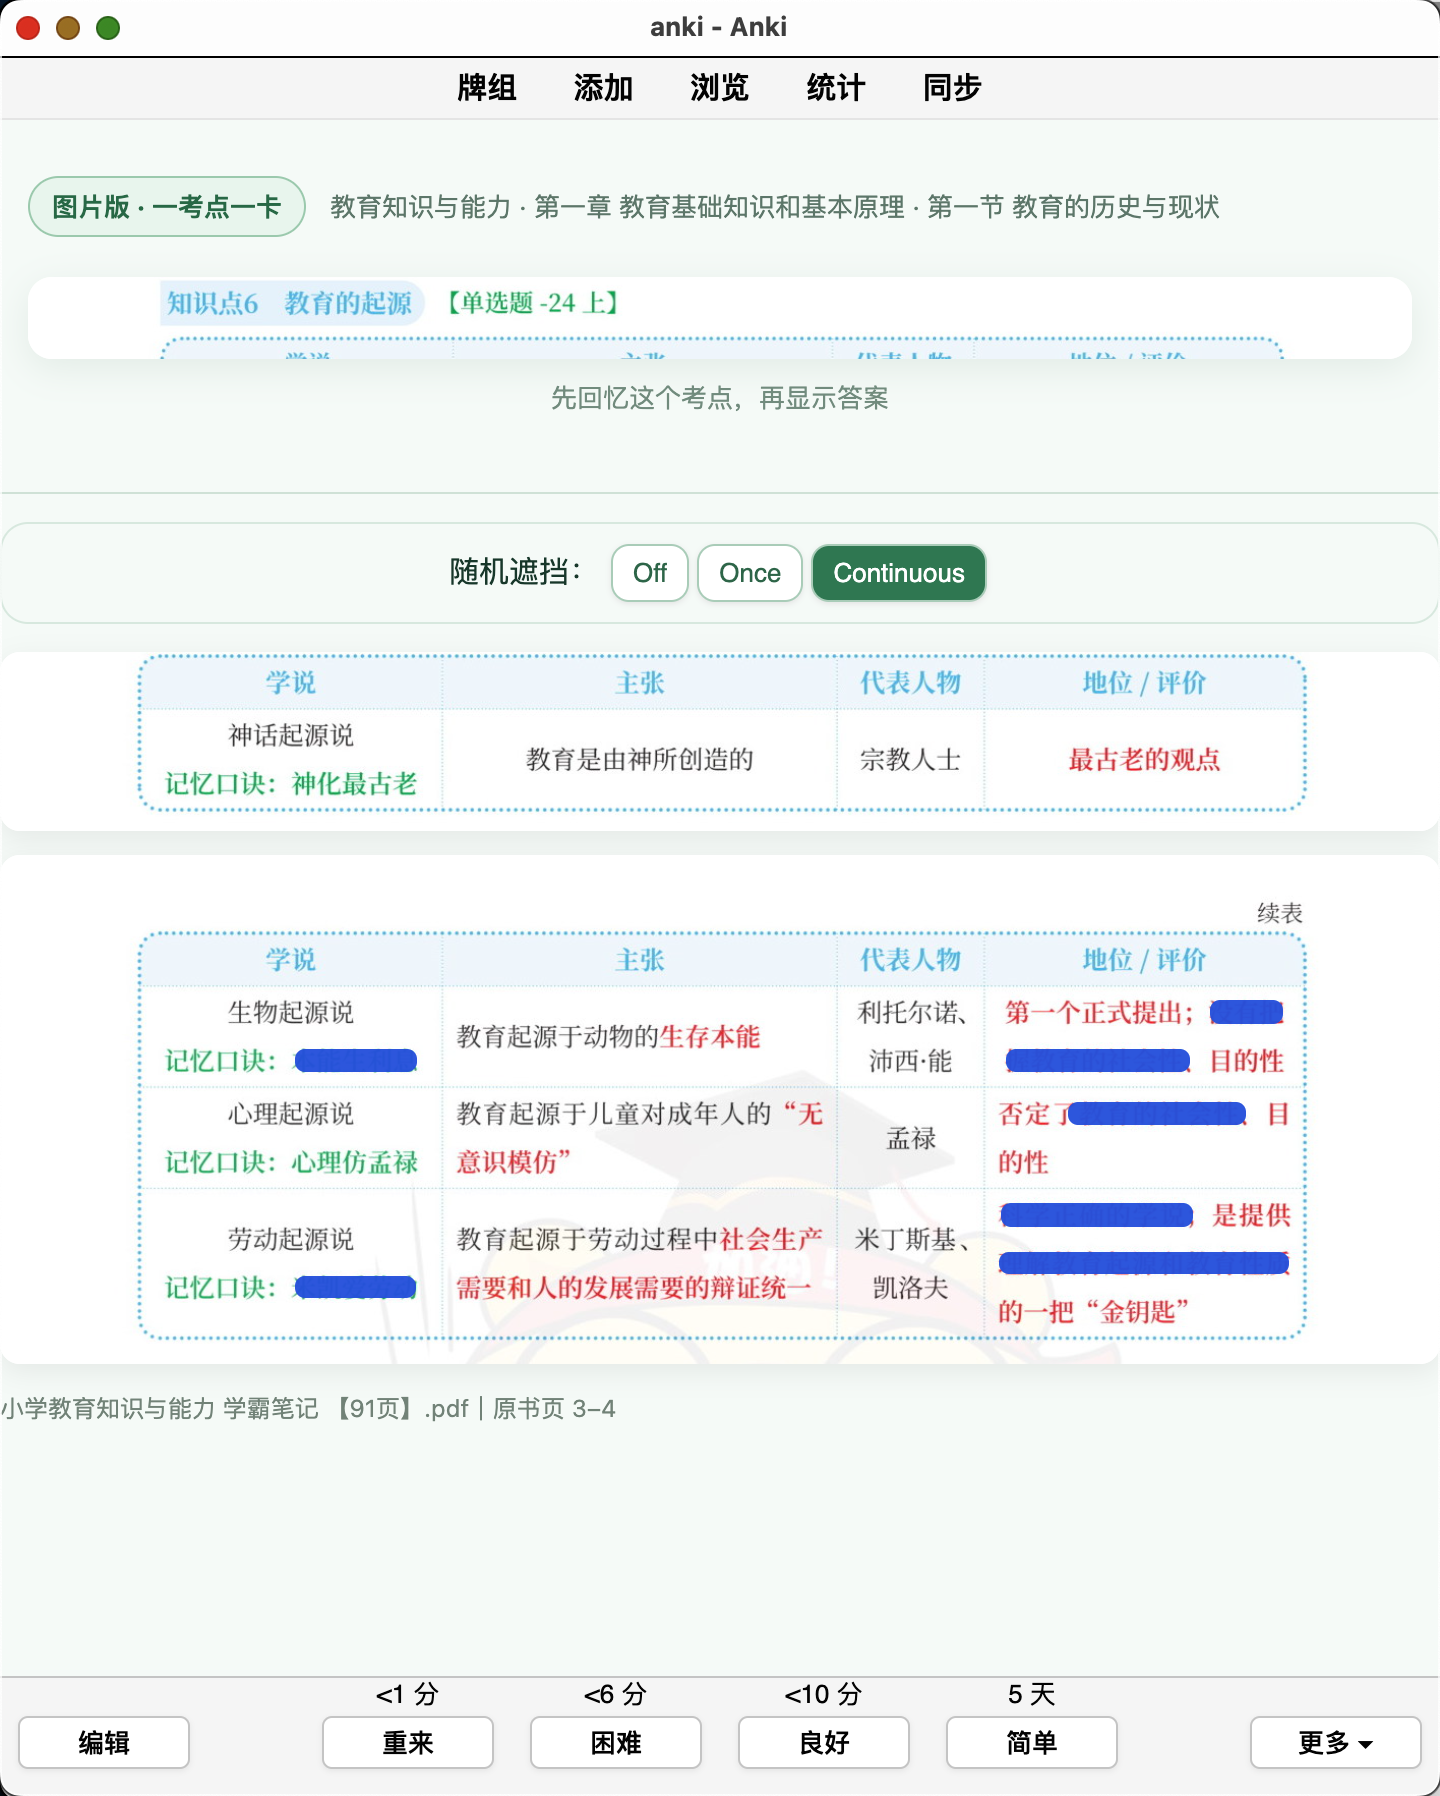
Task: Click the 图片版 · 一考点一卡 tag pill
Action: 167,207
